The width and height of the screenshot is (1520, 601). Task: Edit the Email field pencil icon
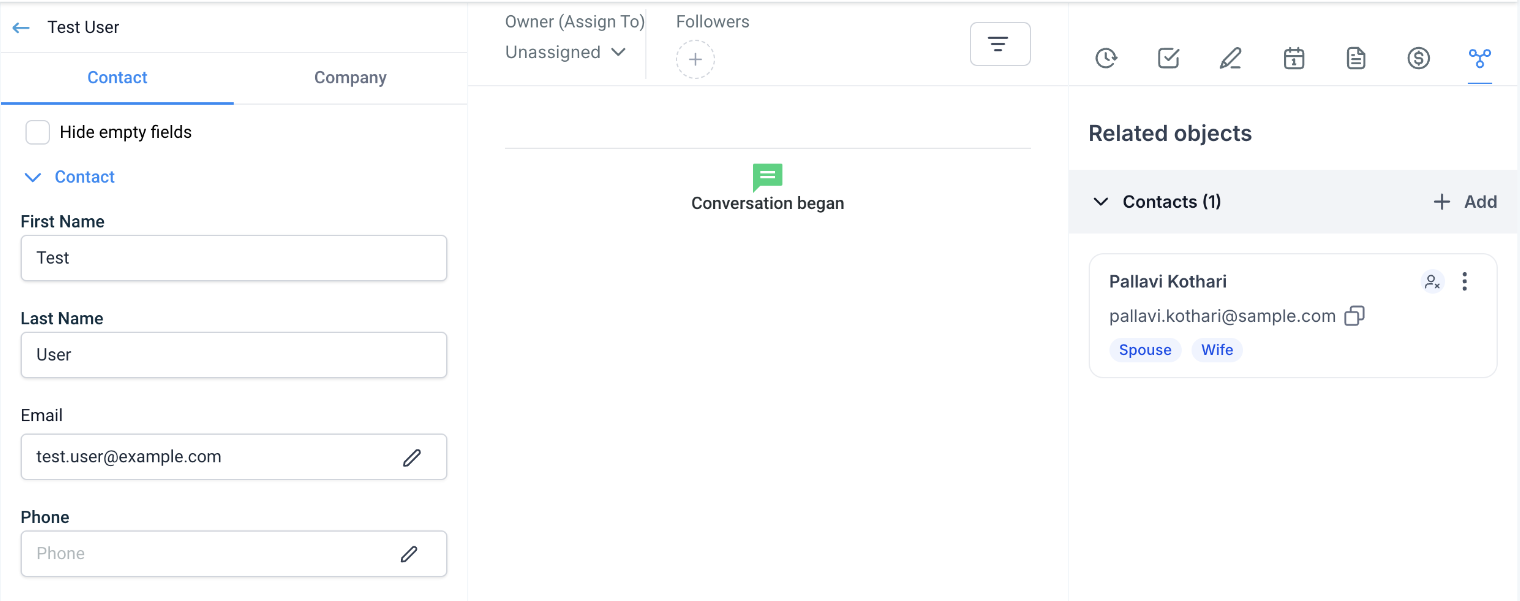(x=412, y=457)
